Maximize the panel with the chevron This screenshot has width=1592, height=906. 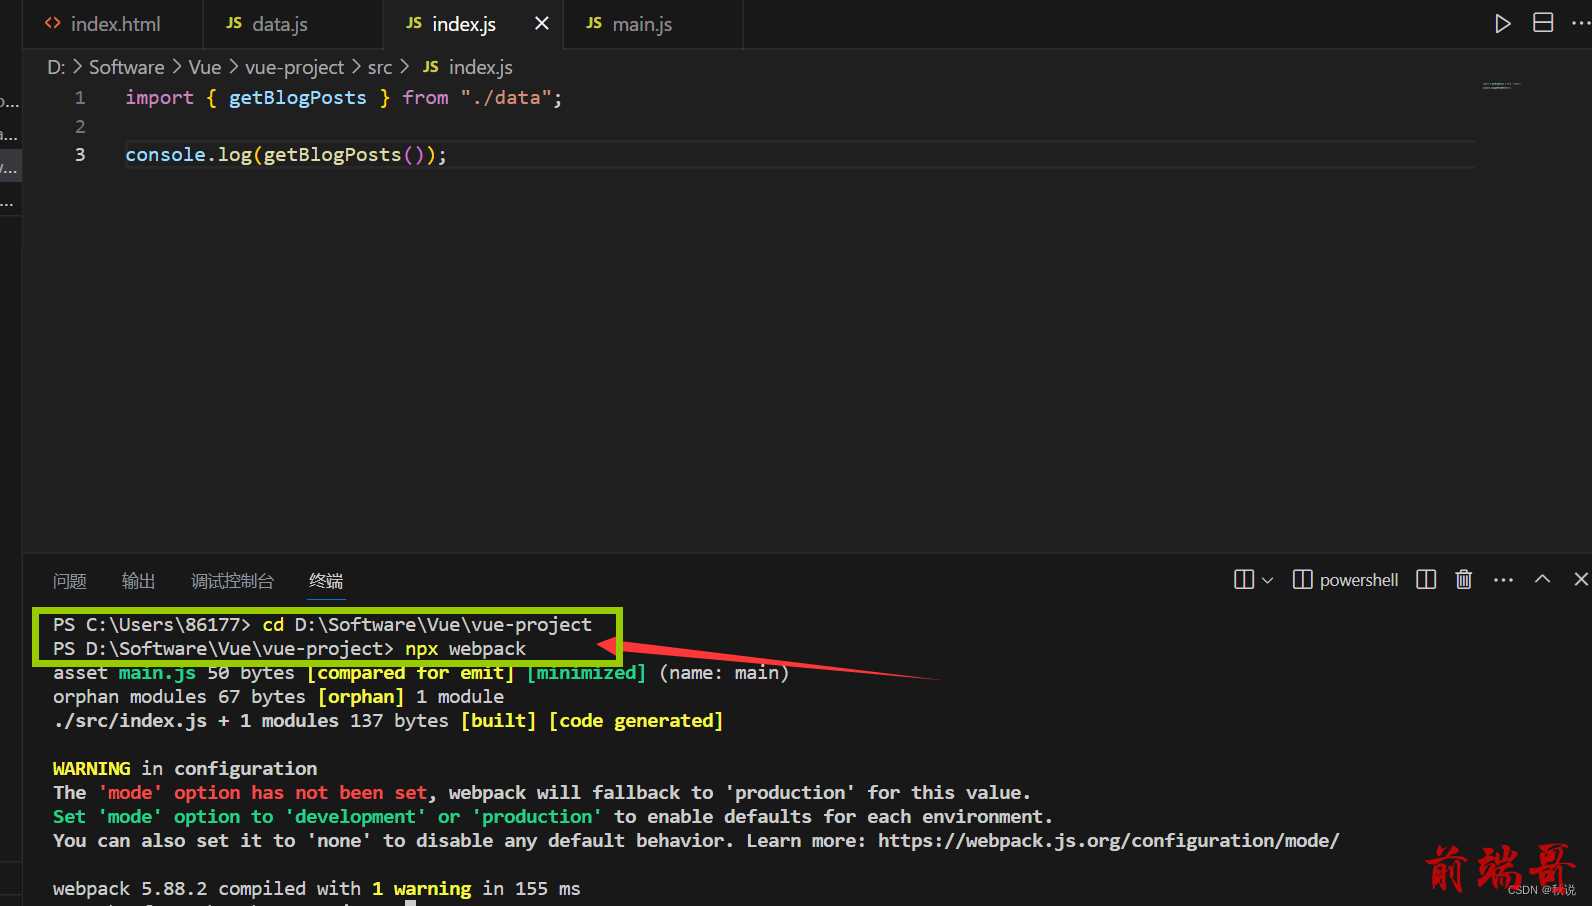[x=1543, y=579]
